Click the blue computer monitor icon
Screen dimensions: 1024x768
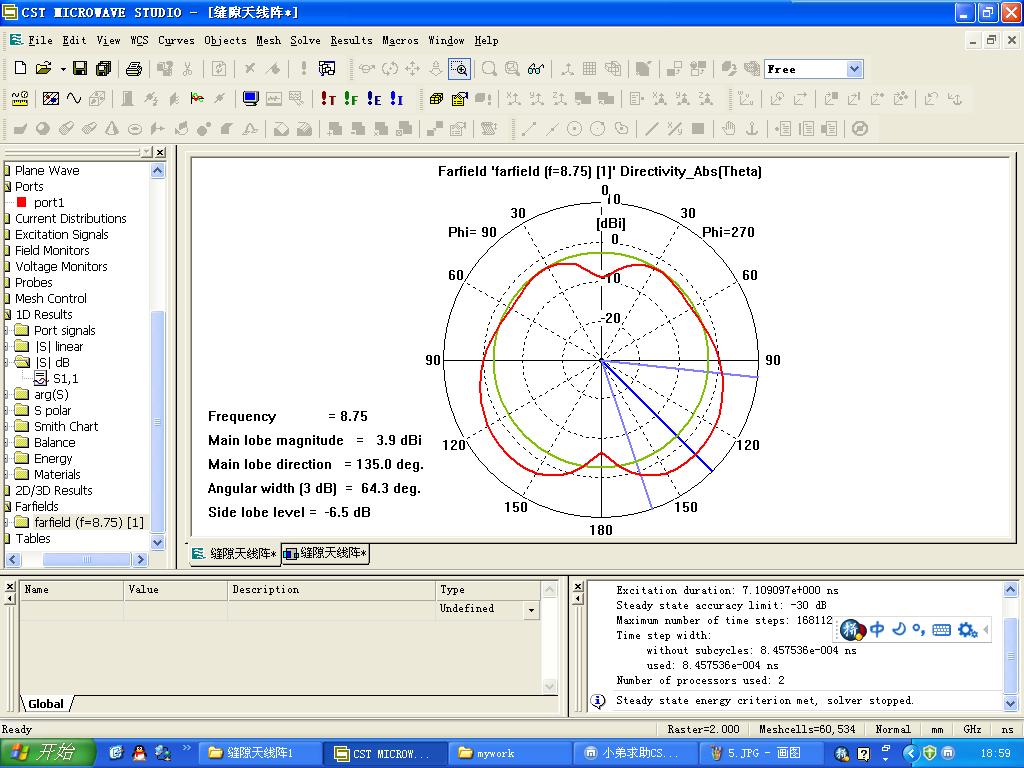[250, 99]
